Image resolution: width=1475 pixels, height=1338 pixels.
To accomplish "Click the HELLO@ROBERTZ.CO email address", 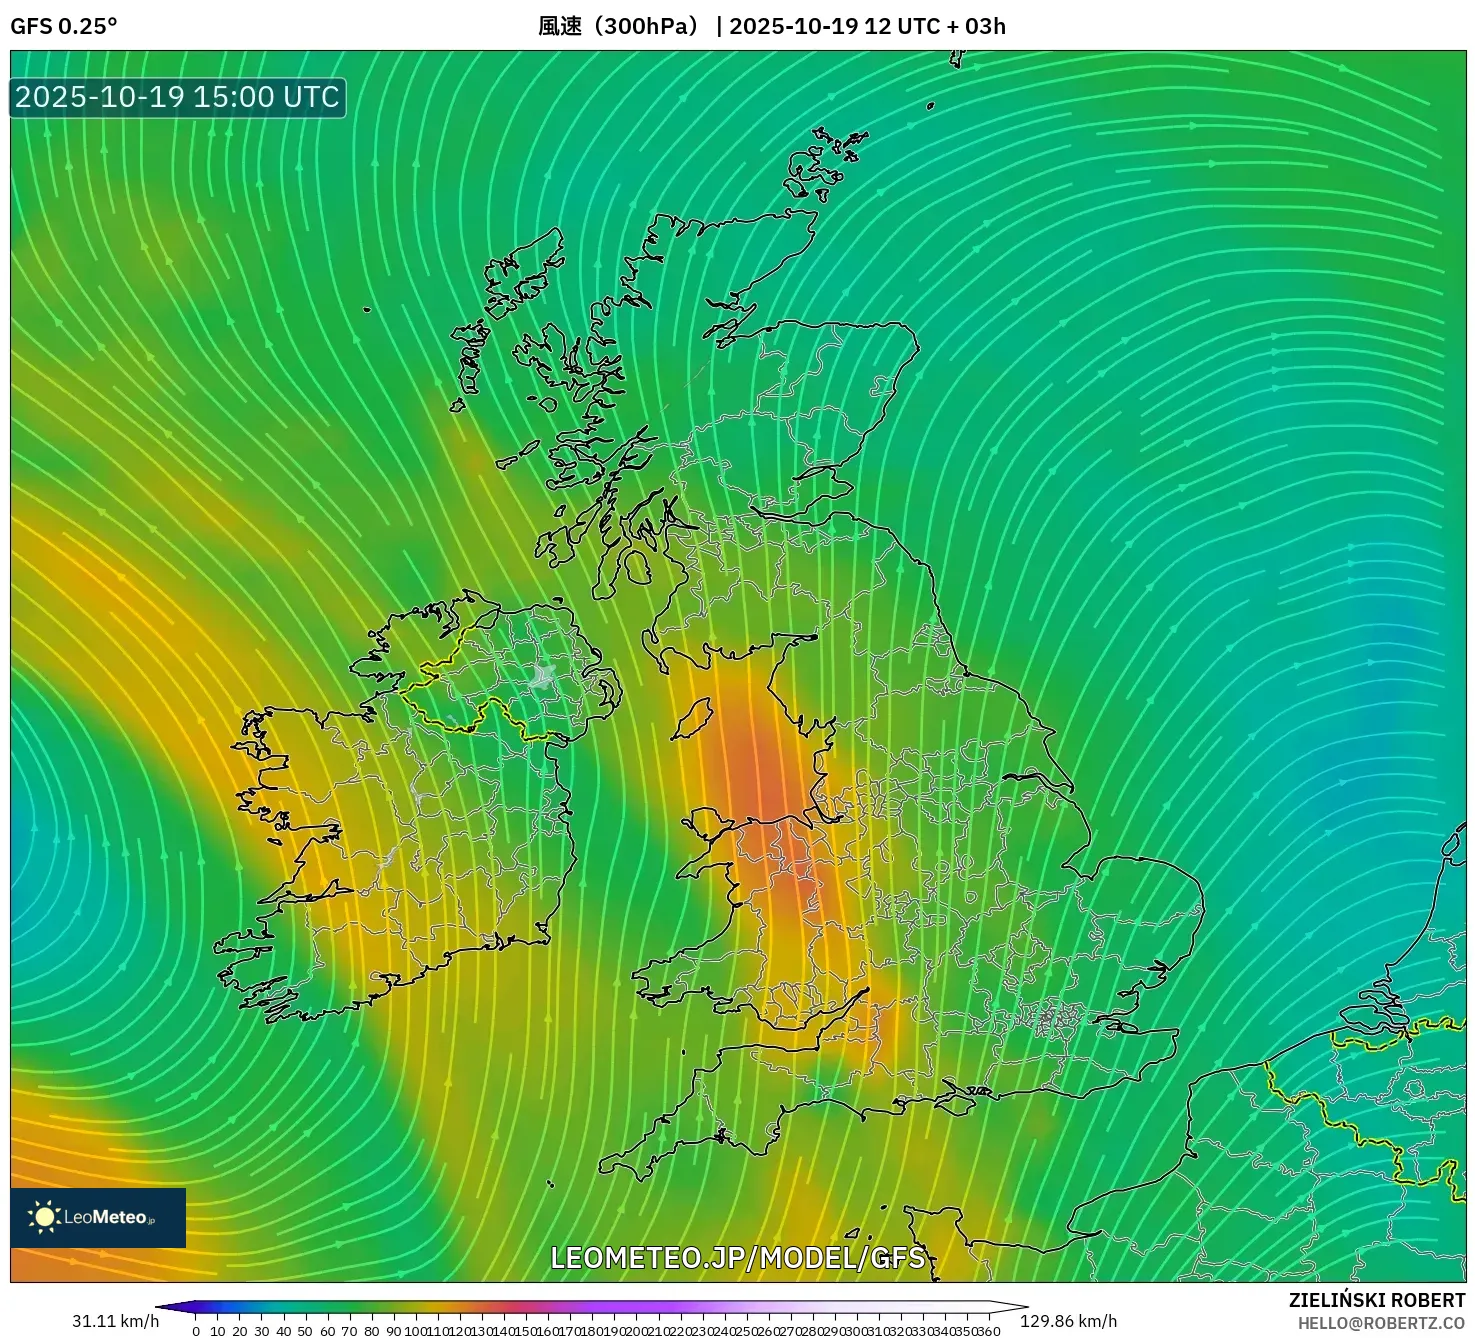I will (x=1381, y=1324).
